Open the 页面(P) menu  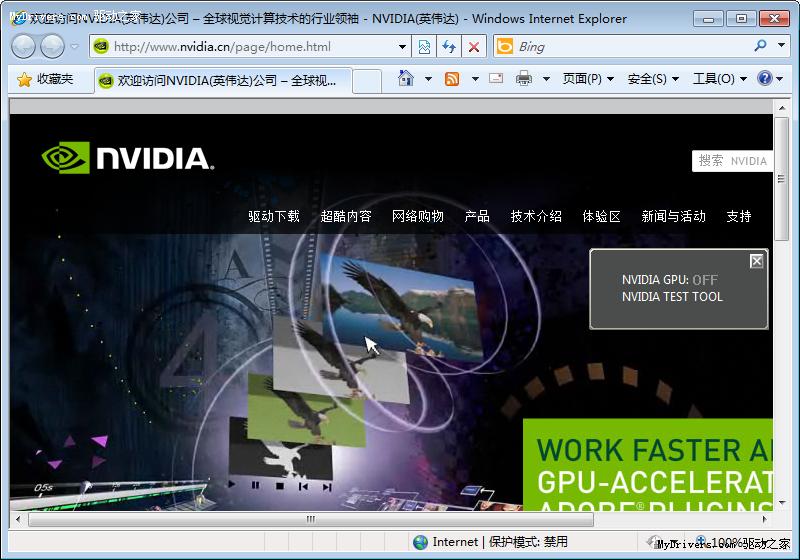tap(587, 79)
